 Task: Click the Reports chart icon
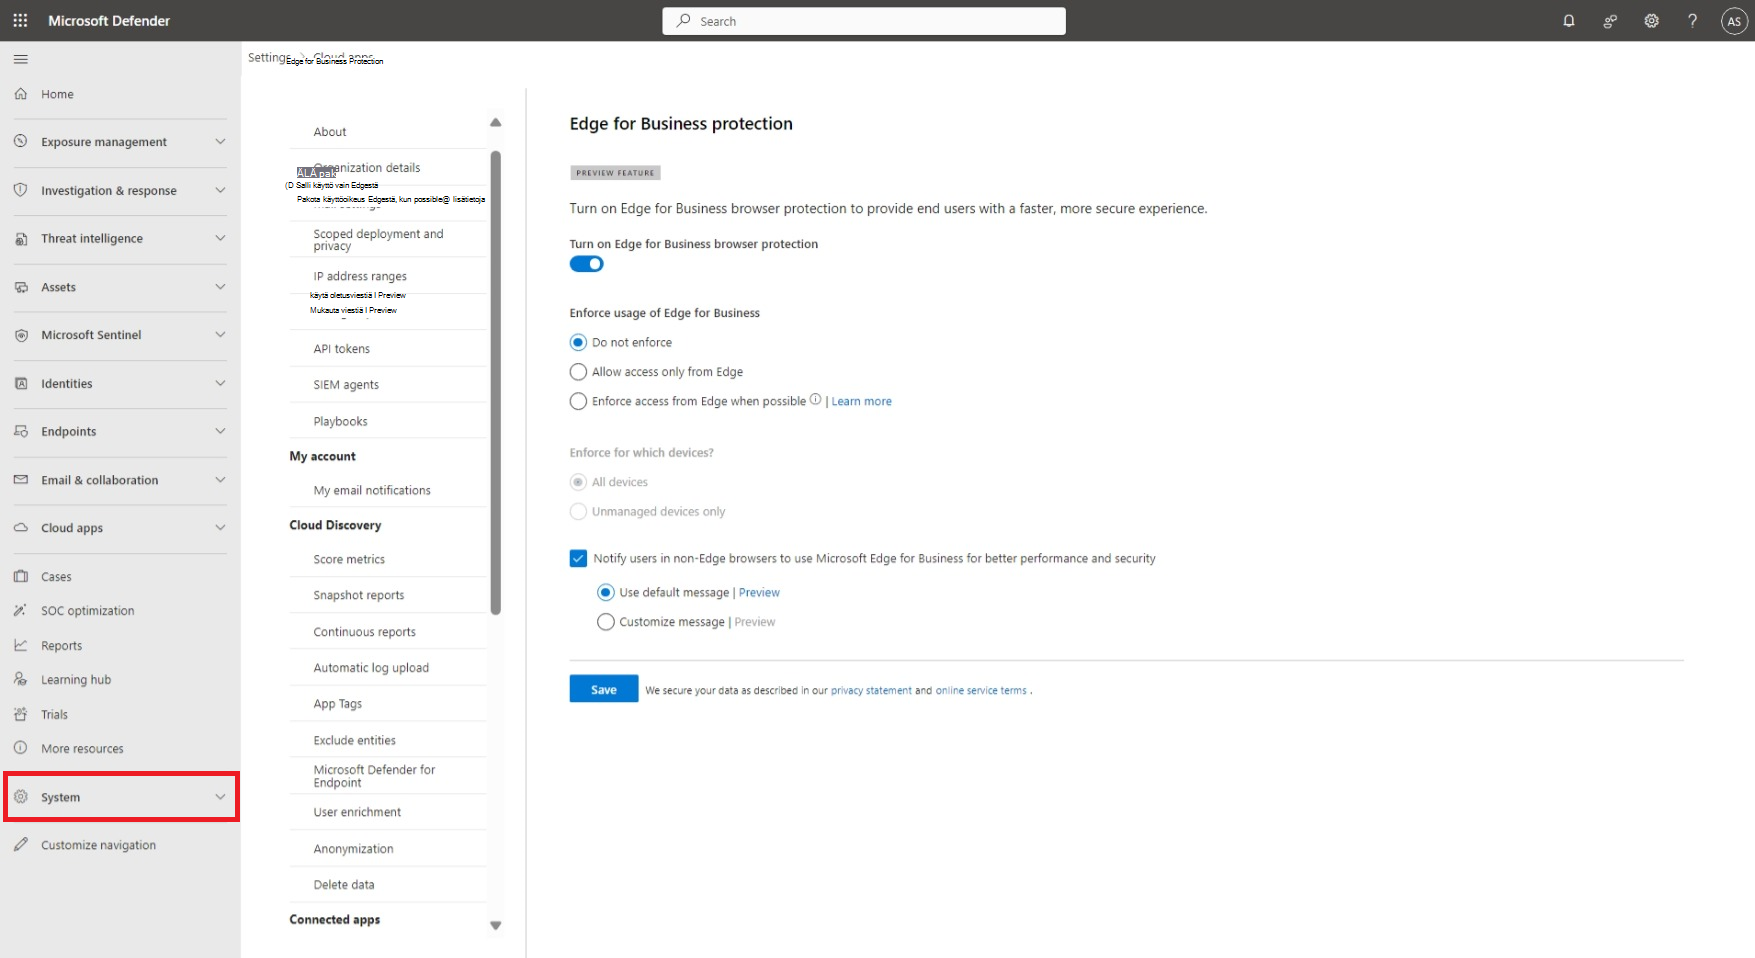pos(20,645)
